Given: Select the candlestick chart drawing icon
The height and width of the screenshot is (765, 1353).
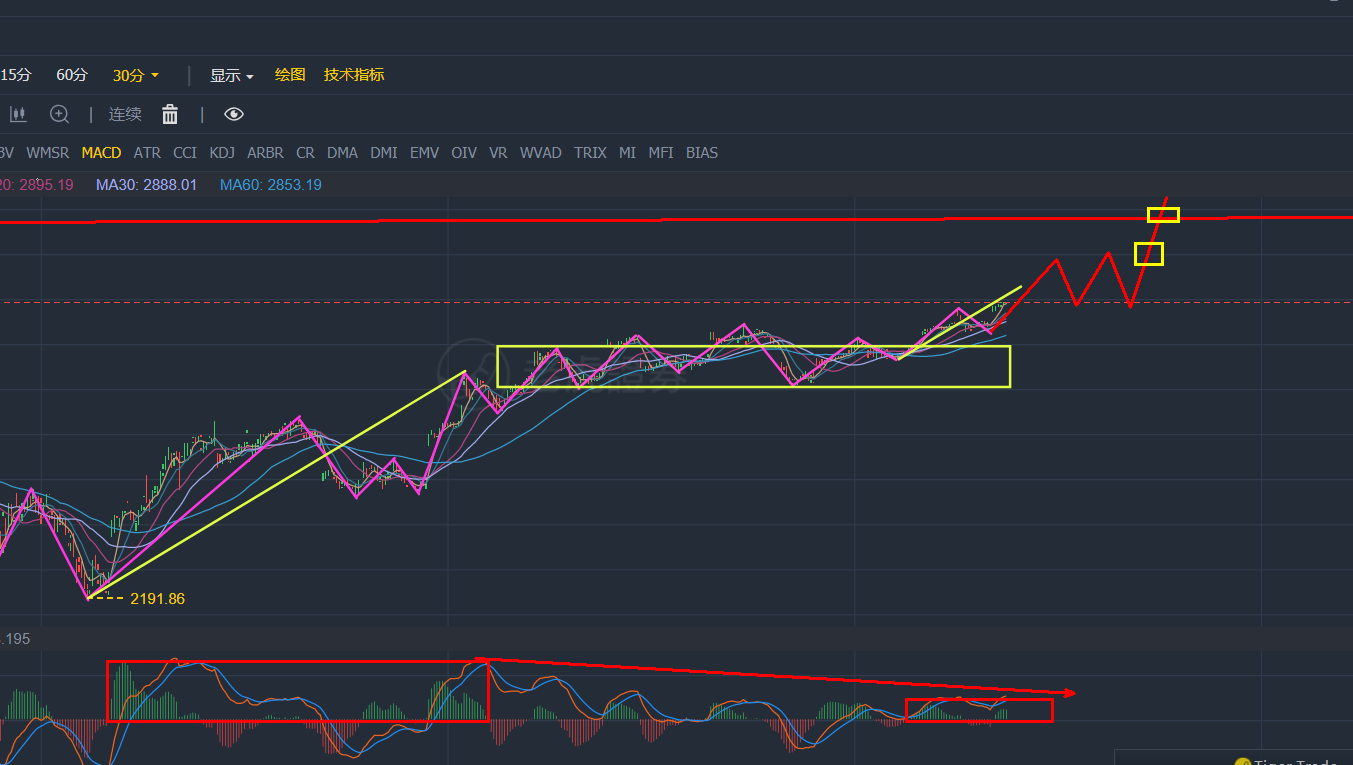Looking at the screenshot, I should point(17,114).
